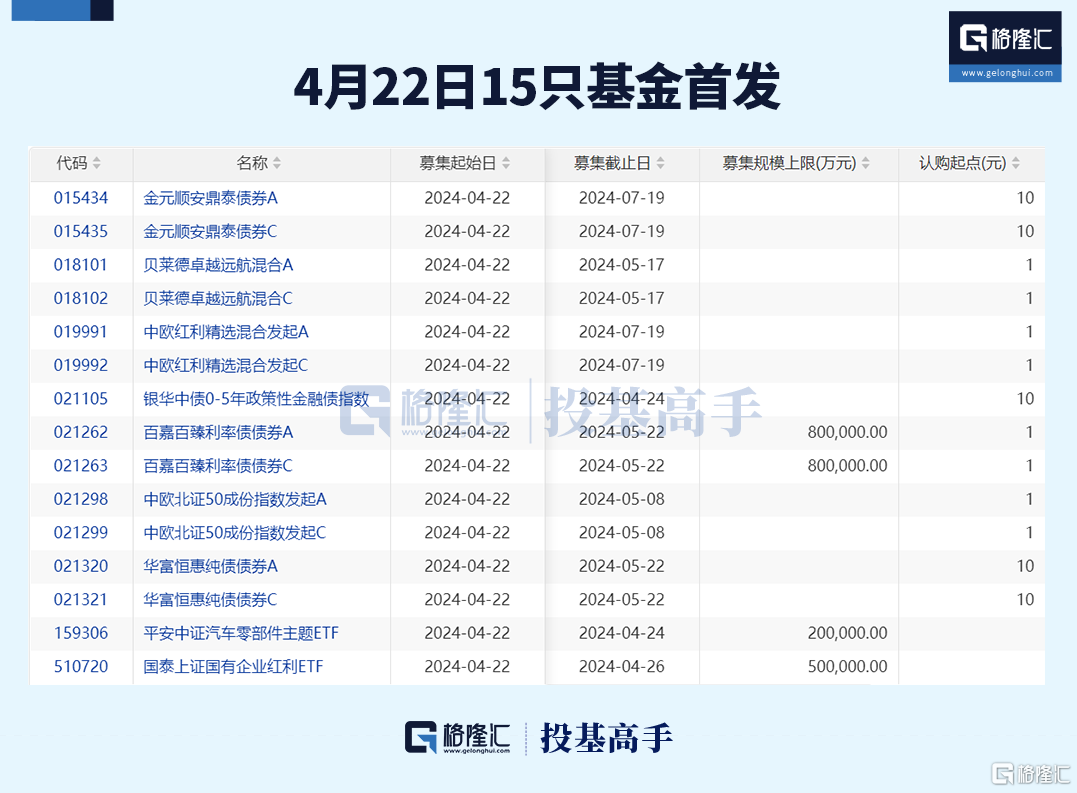1077x793 pixels.
Task: Sort by 募集规模上限(万元) column arrows
Action: tap(865, 163)
